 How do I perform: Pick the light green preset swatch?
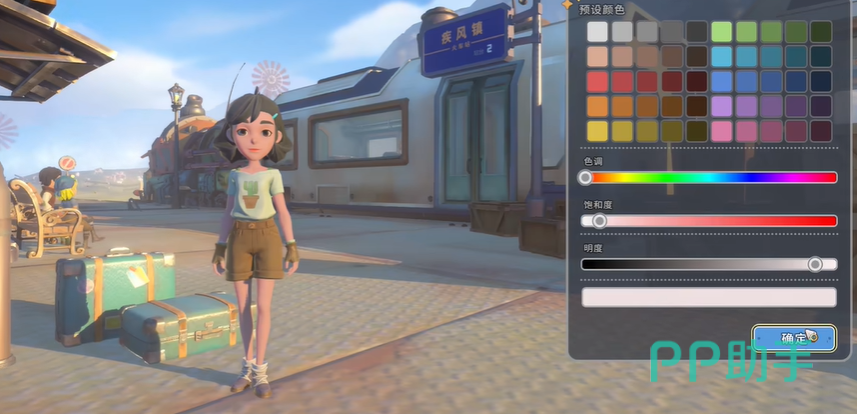pyautogui.click(x=722, y=31)
